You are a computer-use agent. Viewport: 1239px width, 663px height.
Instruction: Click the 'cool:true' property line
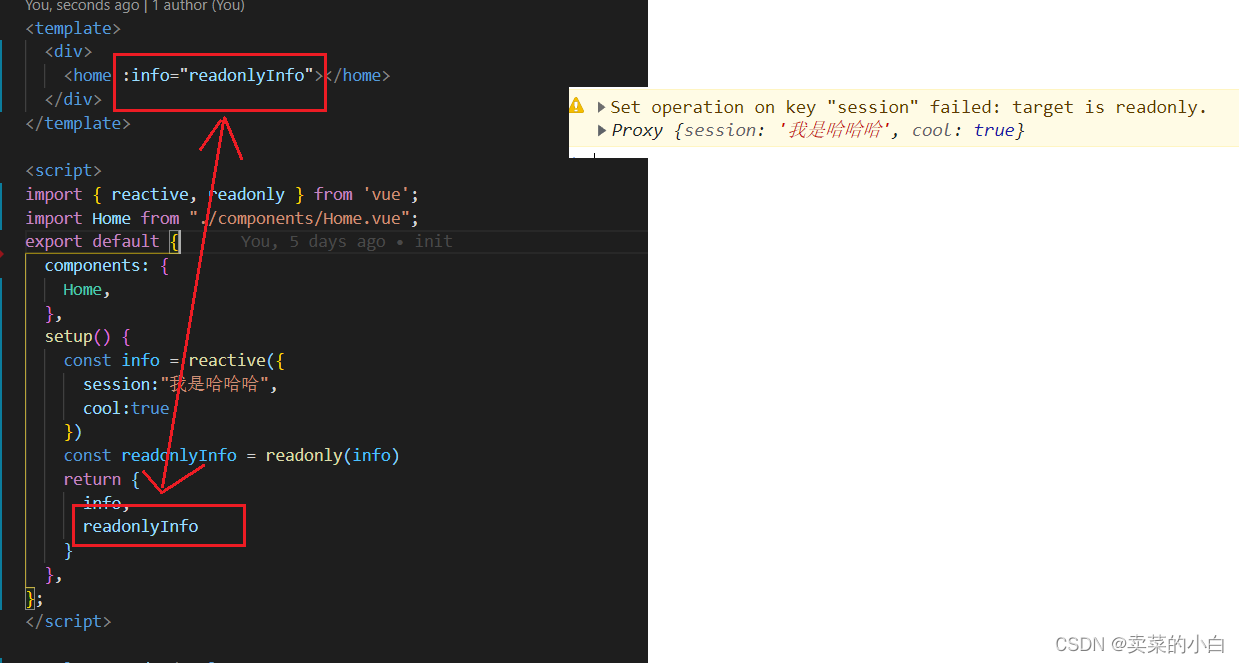pyautogui.click(x=126, y=408)
